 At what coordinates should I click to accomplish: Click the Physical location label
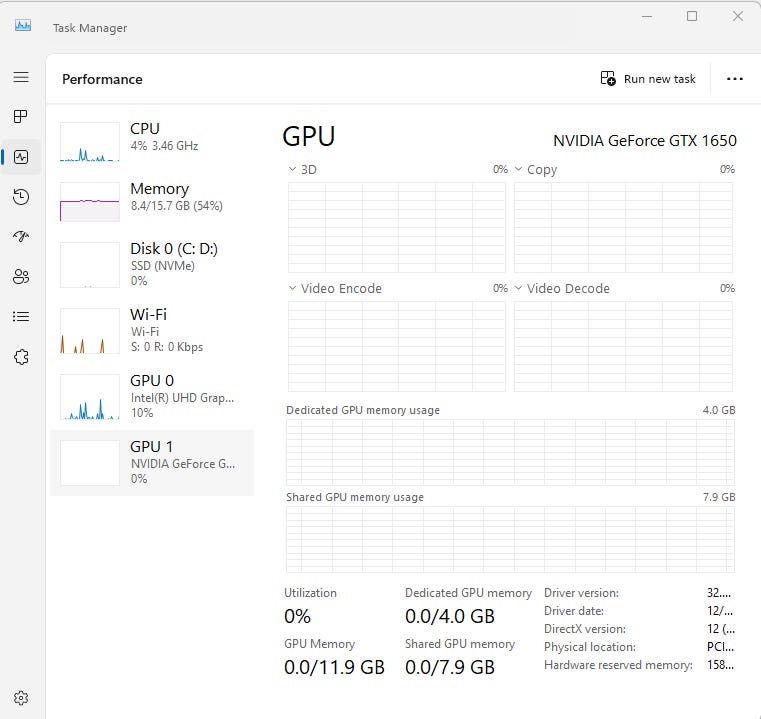pos(590,647)
